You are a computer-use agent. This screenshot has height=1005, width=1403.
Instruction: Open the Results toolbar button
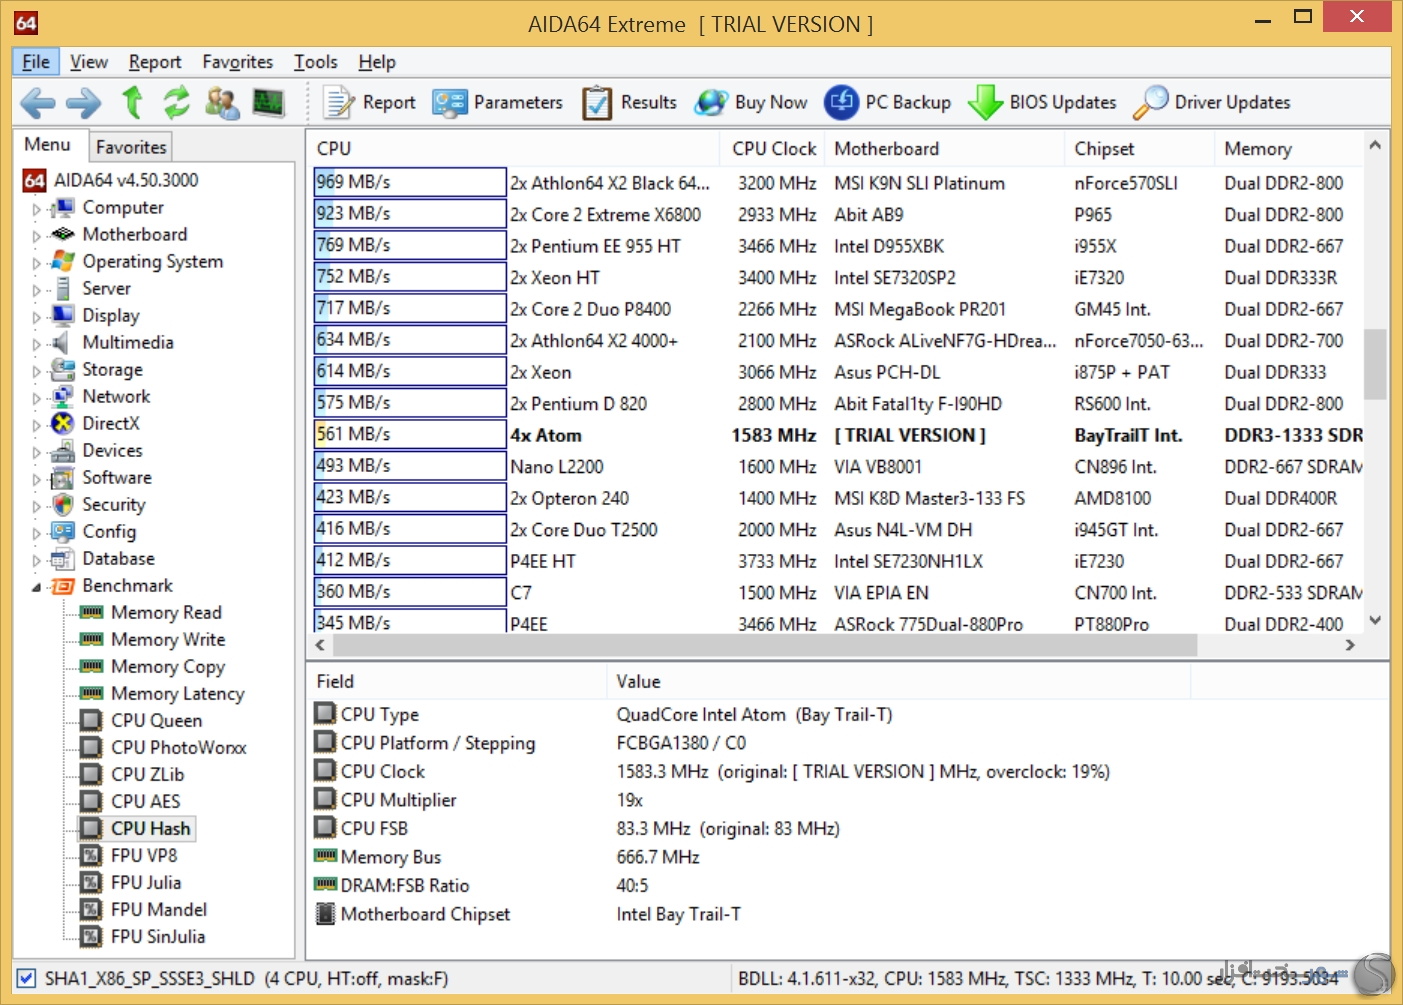coord(630,102)
